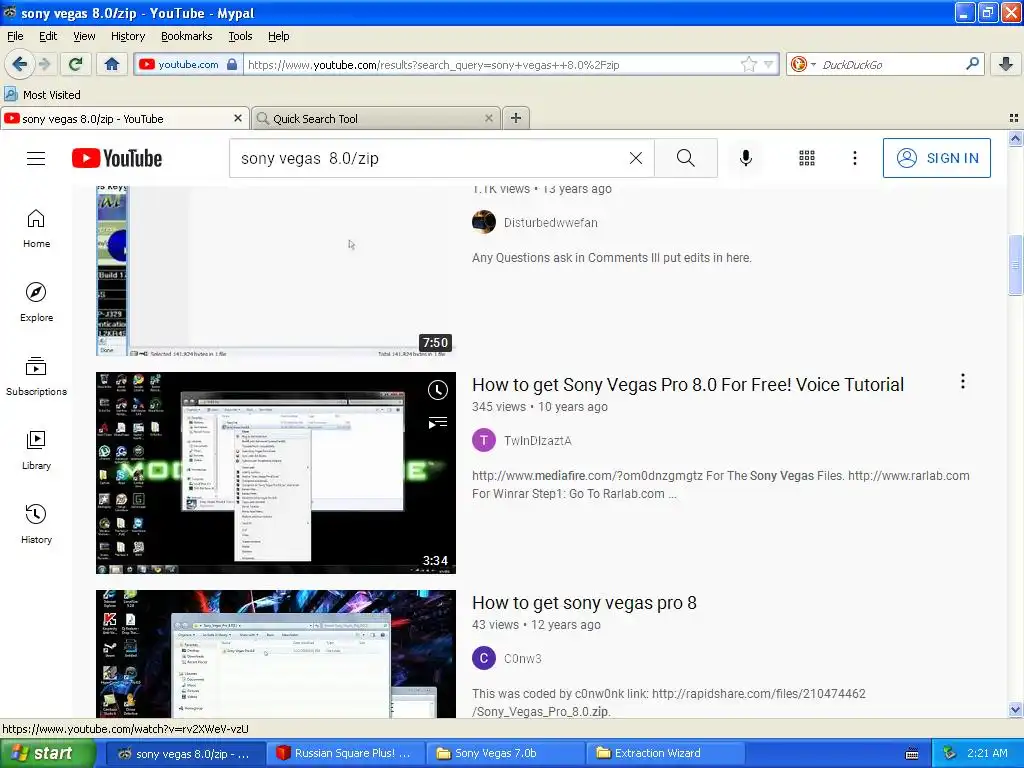Open 'How to get sony vegas pro 8' title

[584, 603]
